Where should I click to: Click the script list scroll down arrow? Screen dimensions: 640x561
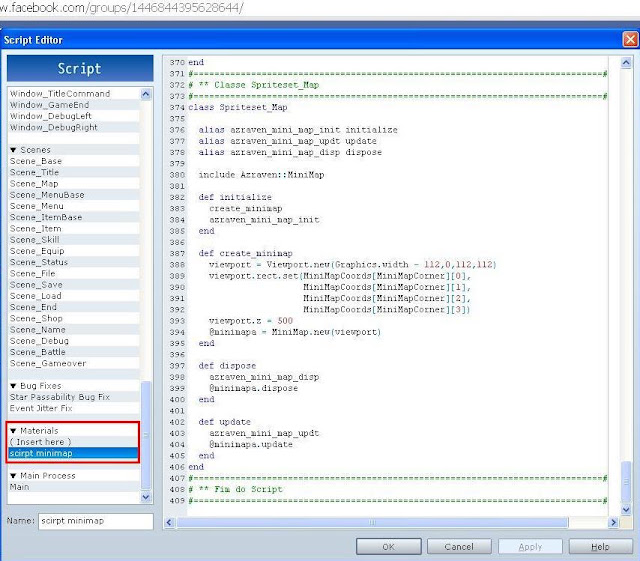click(146, 497)
